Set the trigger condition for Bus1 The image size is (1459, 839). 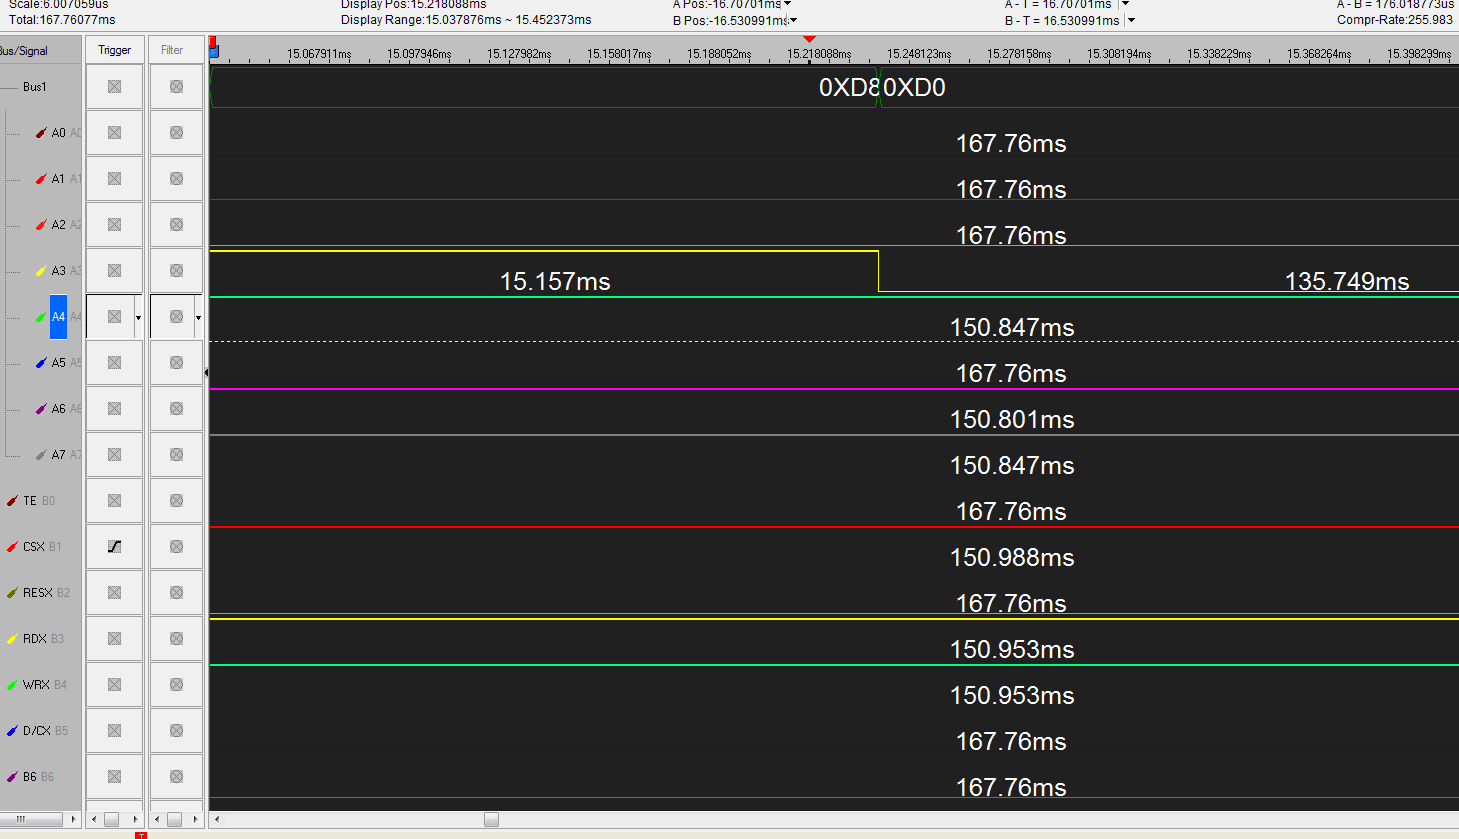tap(114, 87)
